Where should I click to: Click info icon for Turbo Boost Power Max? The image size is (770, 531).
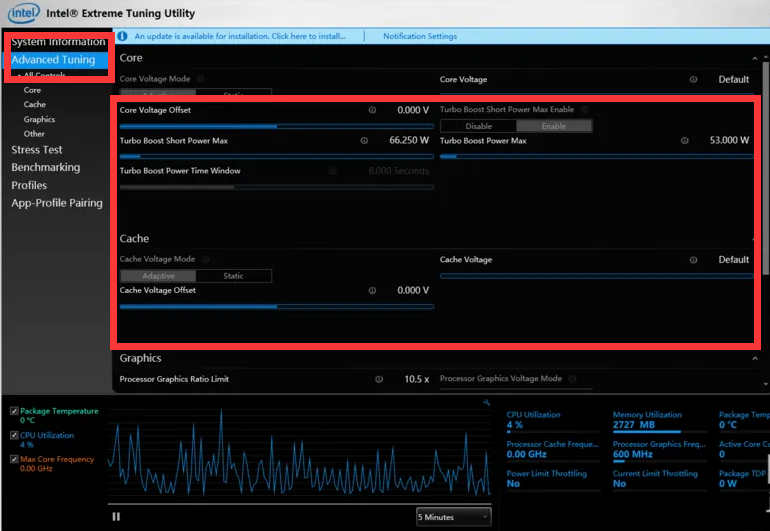pos(684,140)
